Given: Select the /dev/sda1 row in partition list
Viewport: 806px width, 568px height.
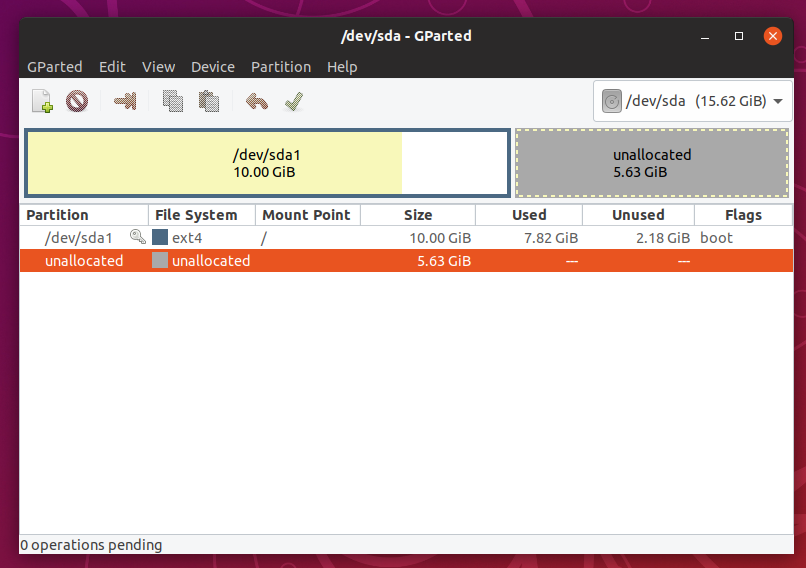Looking at the screenshot, I should [x=406, y=237].
